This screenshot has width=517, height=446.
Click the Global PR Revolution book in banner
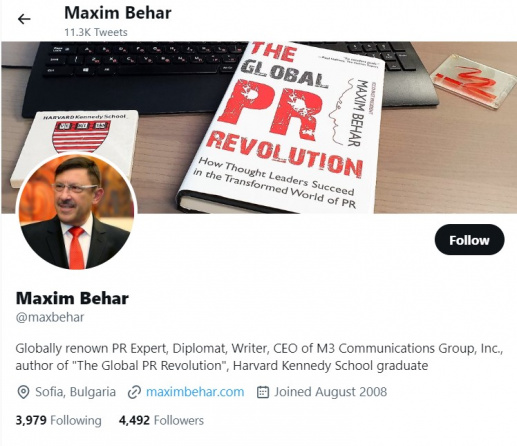click(x=280, y=128)
